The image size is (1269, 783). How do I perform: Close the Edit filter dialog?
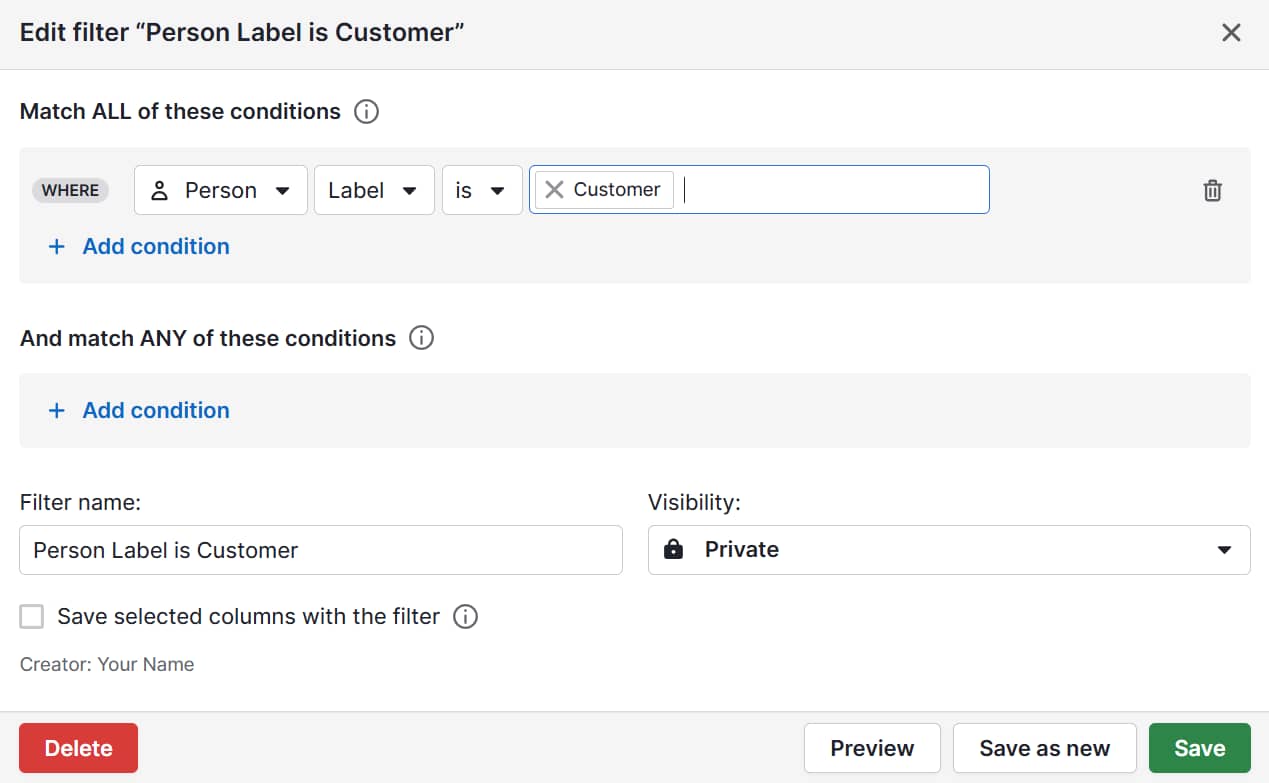[x=1231, y=32]
